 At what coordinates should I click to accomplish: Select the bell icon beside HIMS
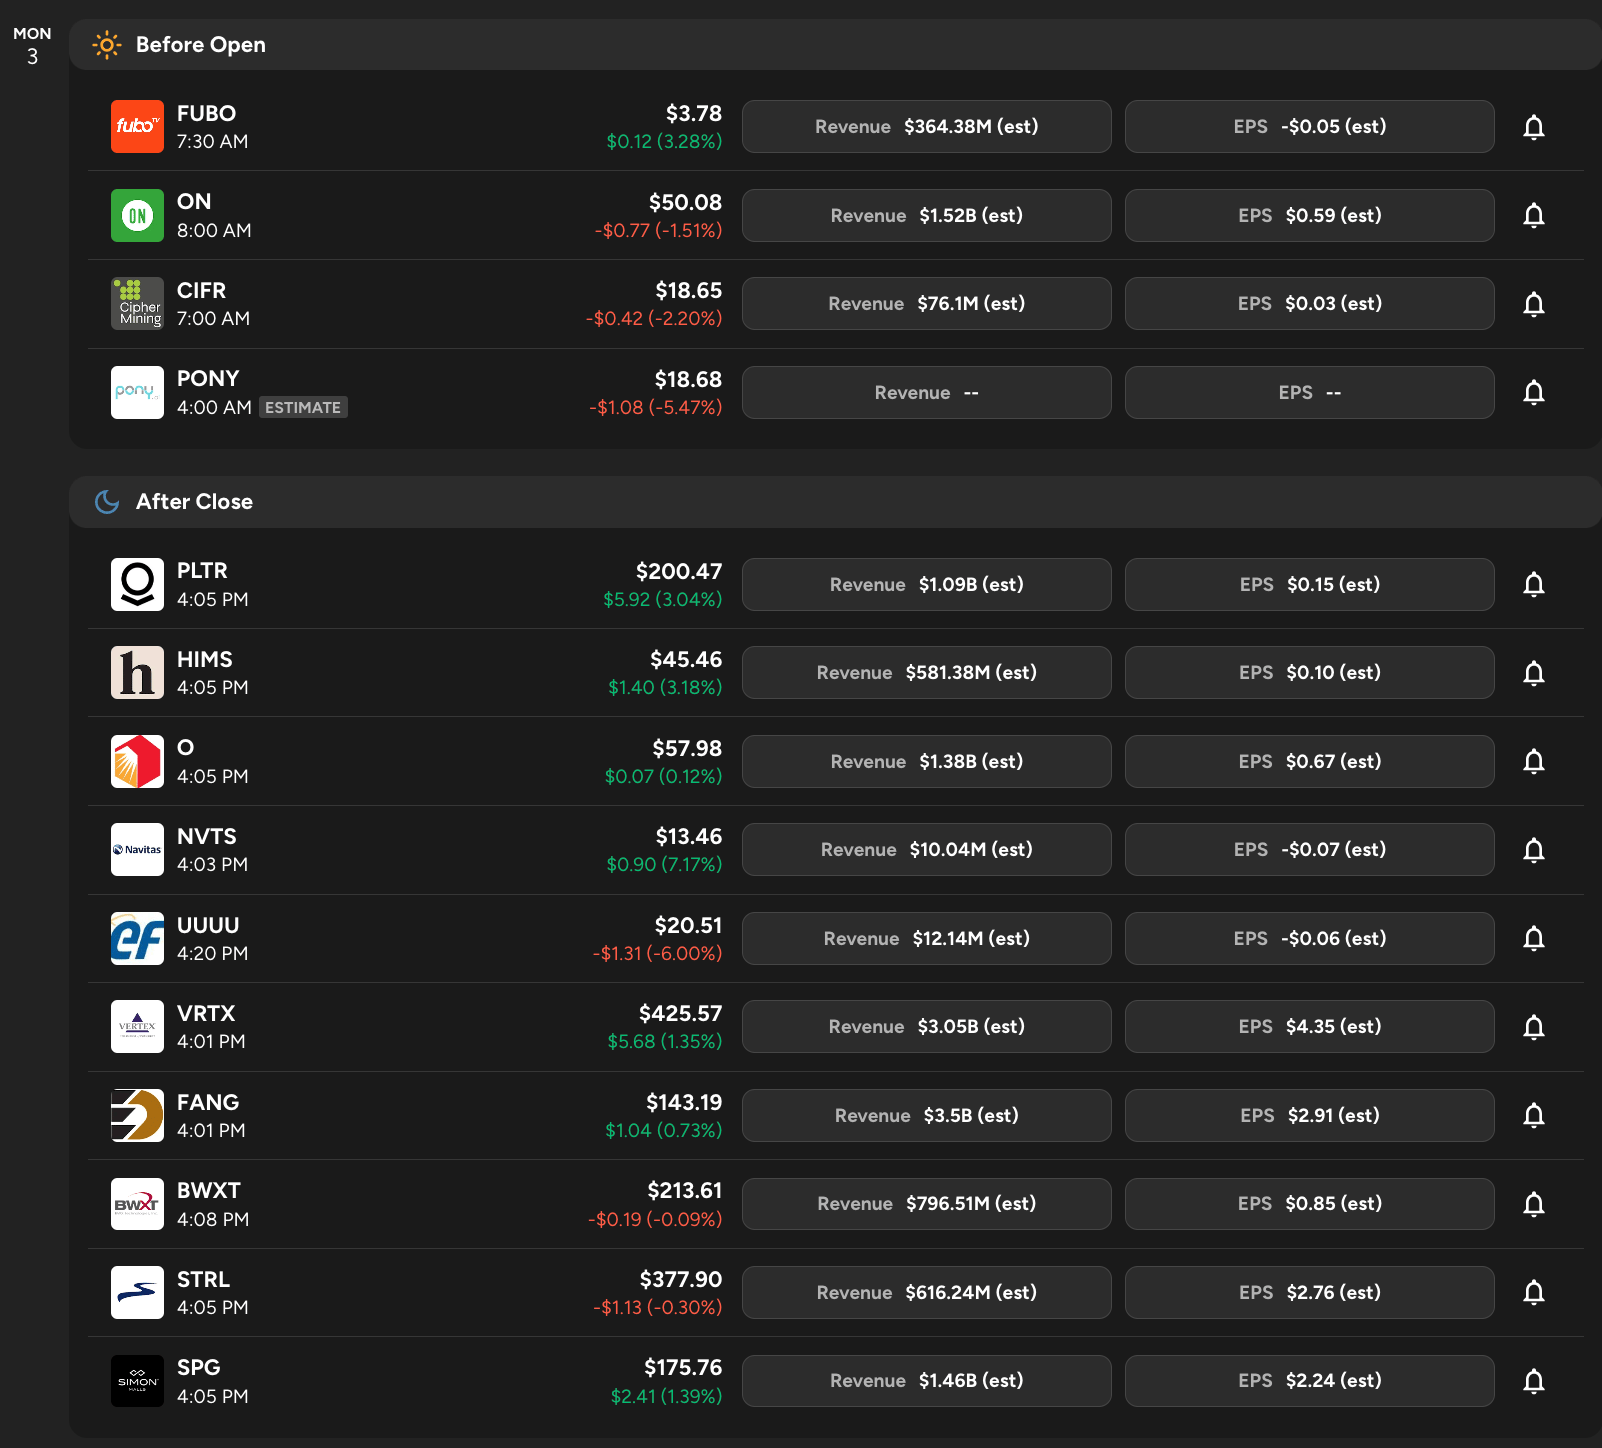[1534, 673]
